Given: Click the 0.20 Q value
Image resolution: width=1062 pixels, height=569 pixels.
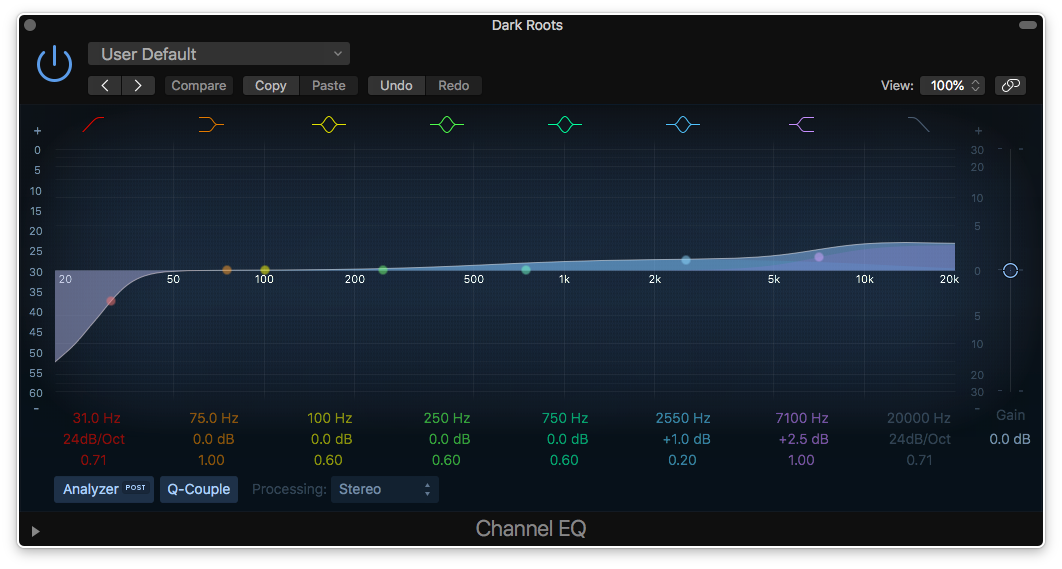Looking at the screenshot, I should (x=682, y=460).
